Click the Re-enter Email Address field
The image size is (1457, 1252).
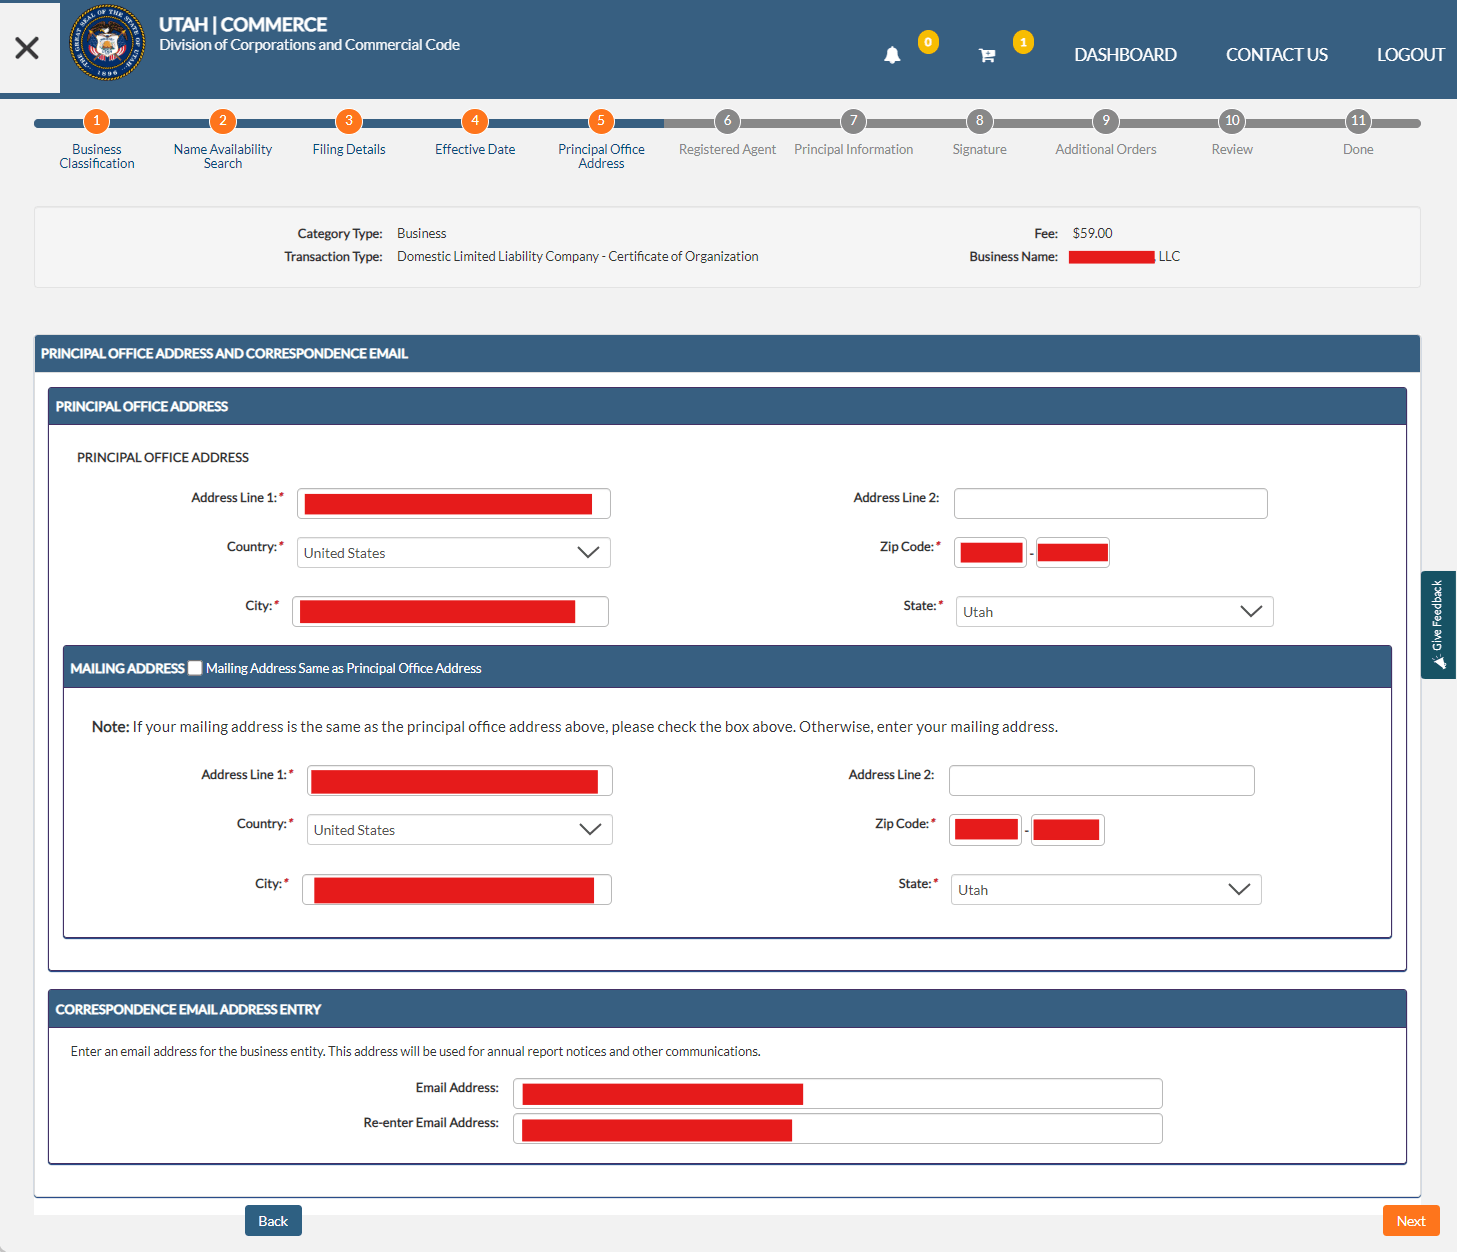click(x=838, y=1128)
